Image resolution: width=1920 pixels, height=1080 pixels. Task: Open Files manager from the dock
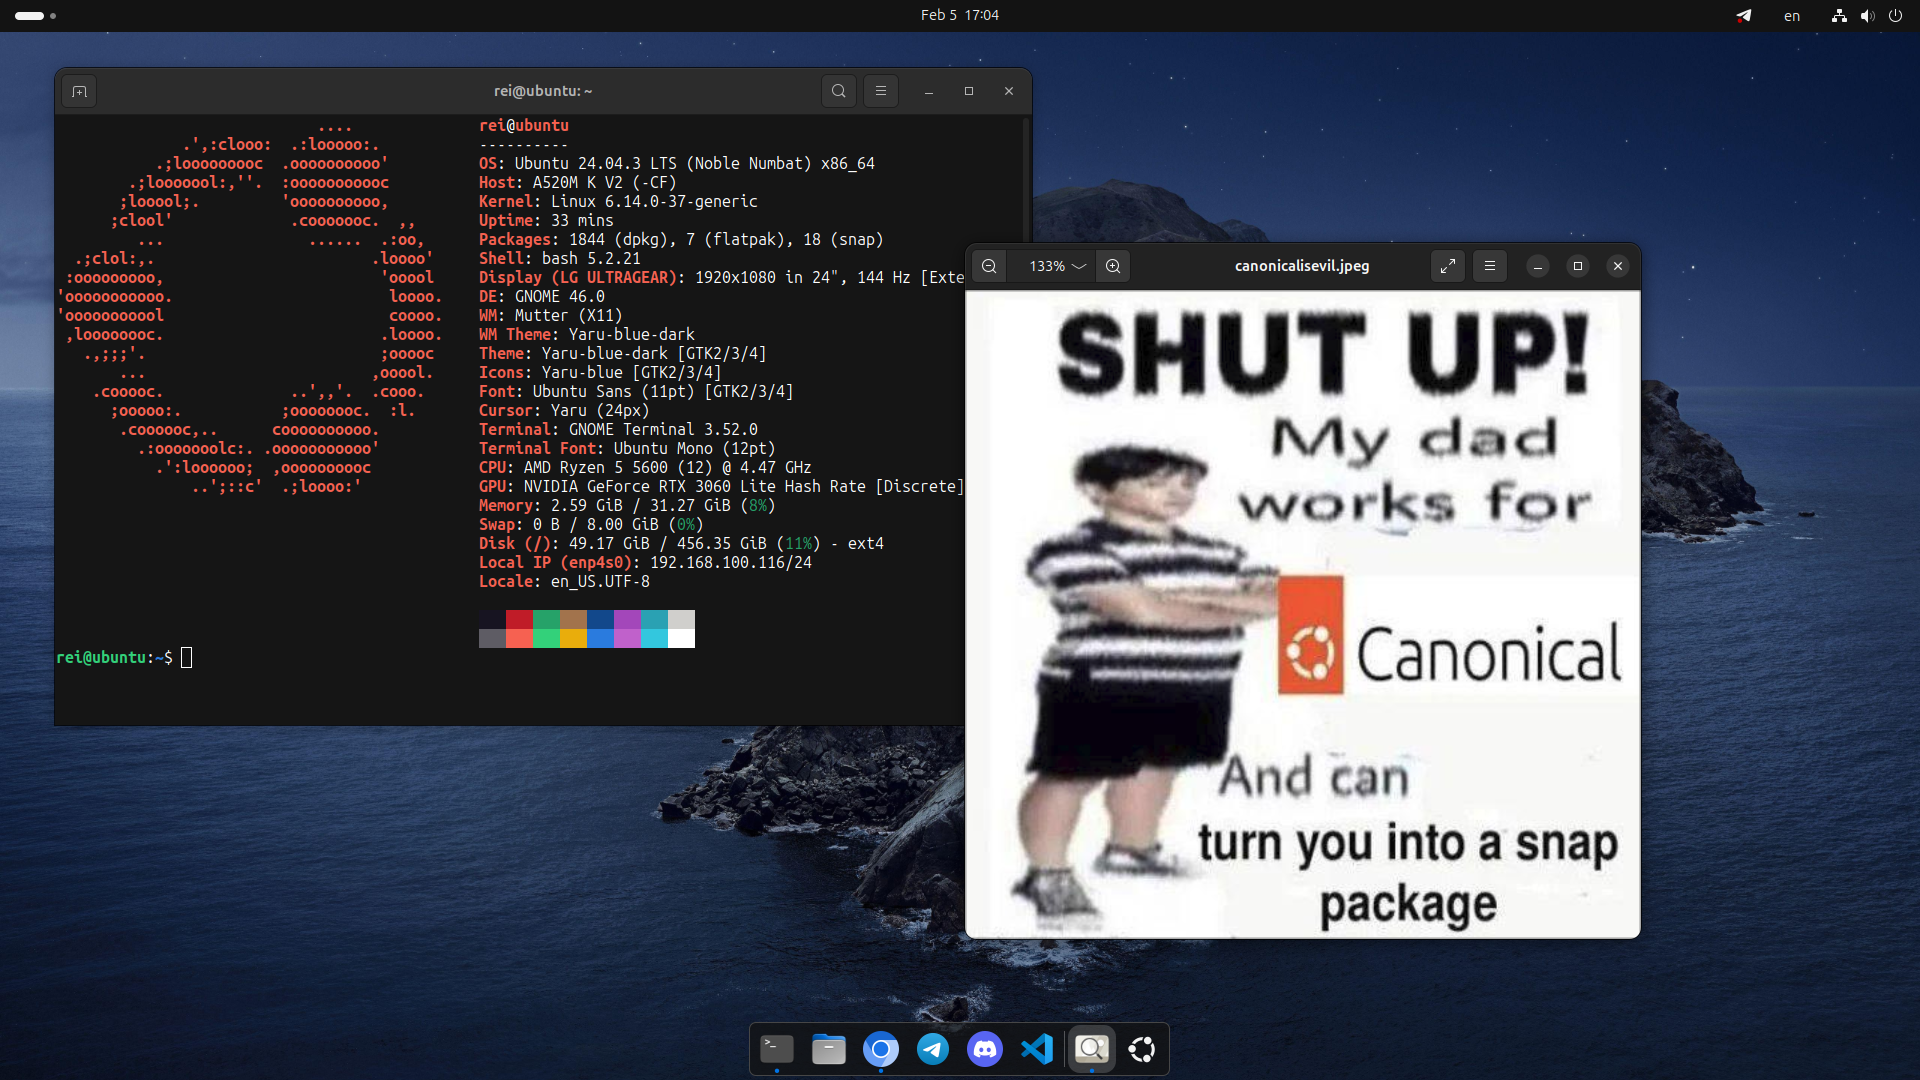(829, 1049)
